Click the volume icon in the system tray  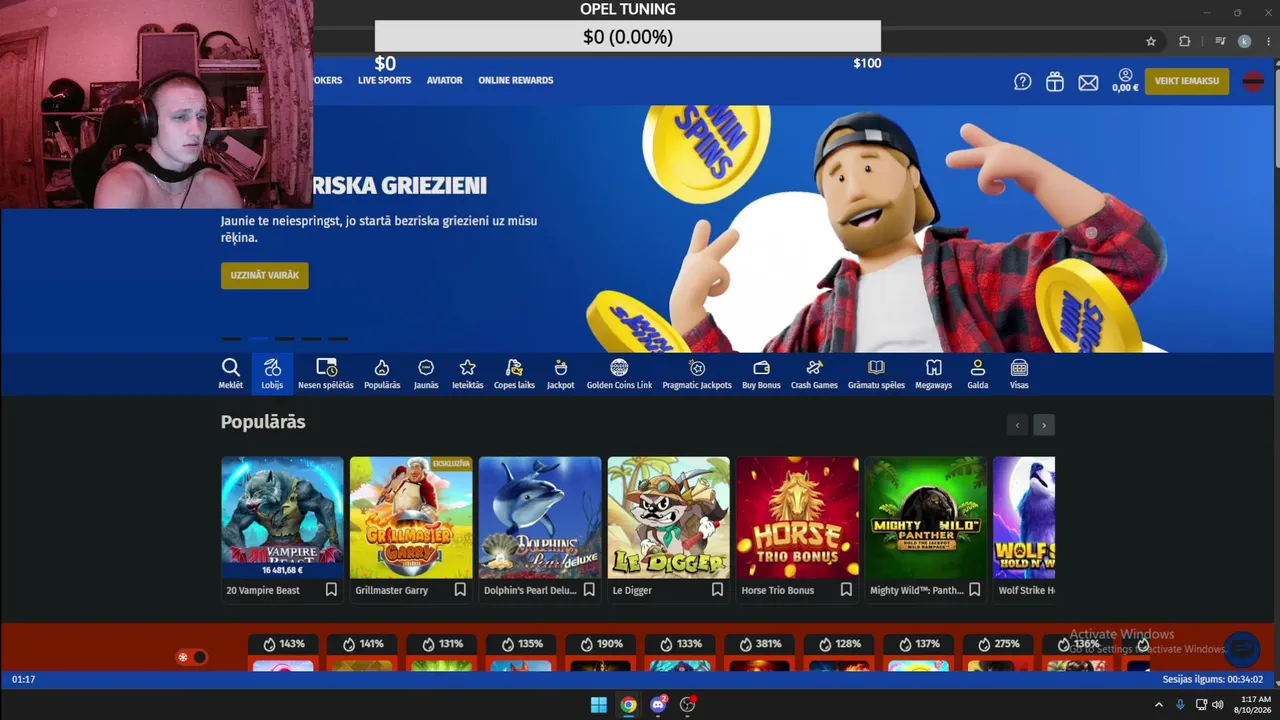click(x=1217, y=705)
